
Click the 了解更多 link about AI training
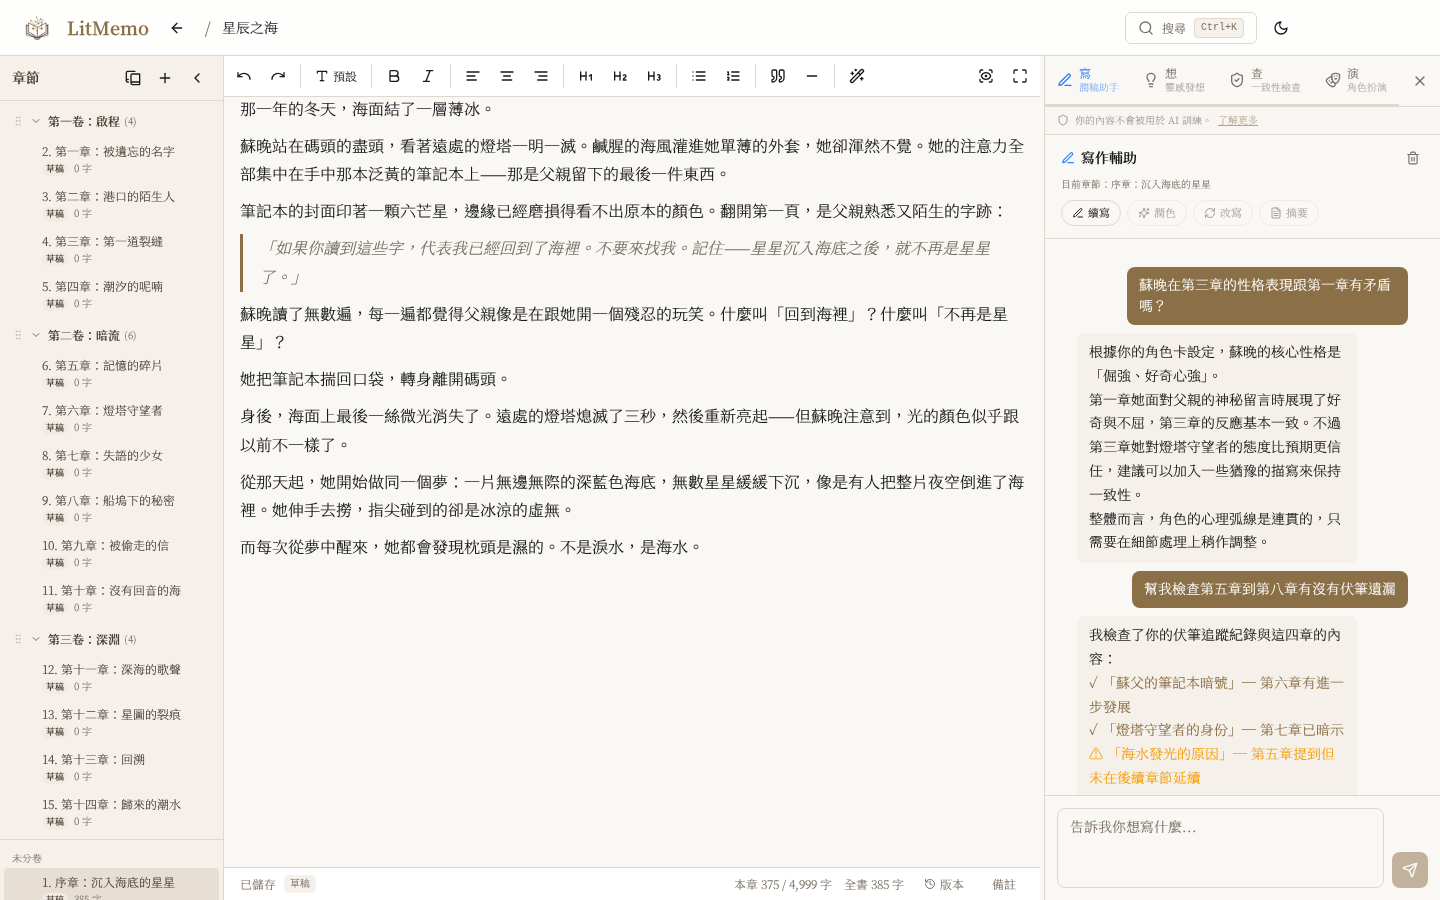pos(1238,120)
